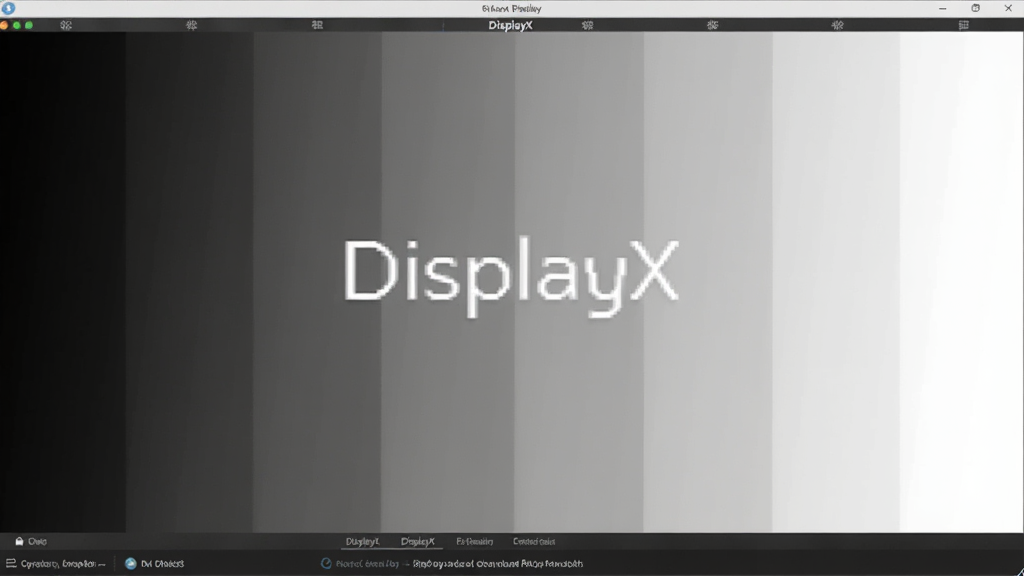Click the circular blue icon in status bar center
1024x576 pixels.
[326, 563]
